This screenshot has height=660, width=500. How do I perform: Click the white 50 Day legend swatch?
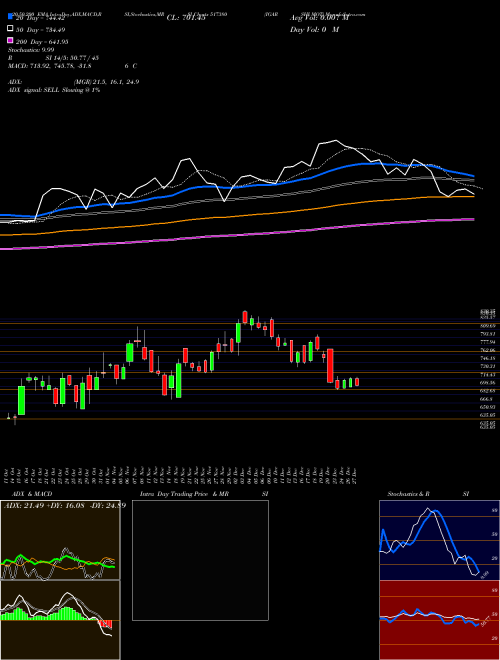(11, 29)
